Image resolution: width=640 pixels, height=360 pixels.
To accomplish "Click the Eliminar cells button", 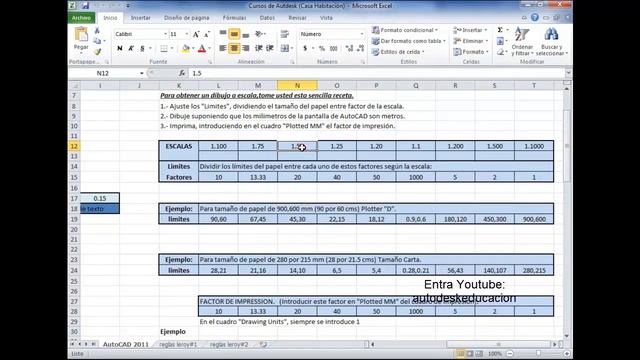I will click(471, 41).
